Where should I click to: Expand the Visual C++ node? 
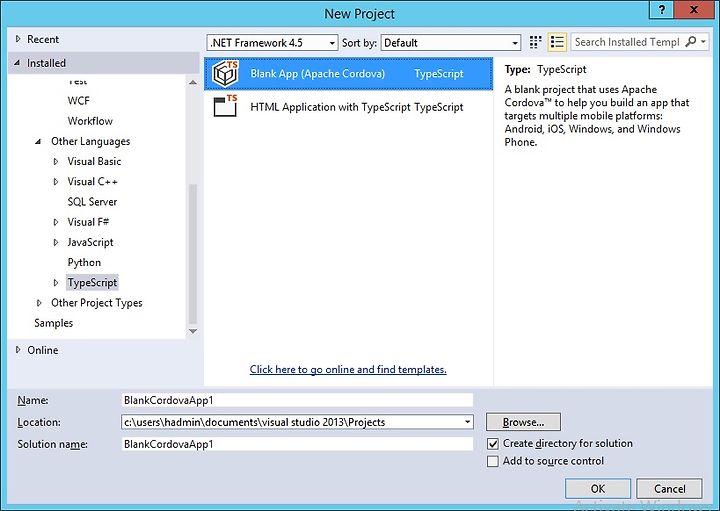[56, 182]
